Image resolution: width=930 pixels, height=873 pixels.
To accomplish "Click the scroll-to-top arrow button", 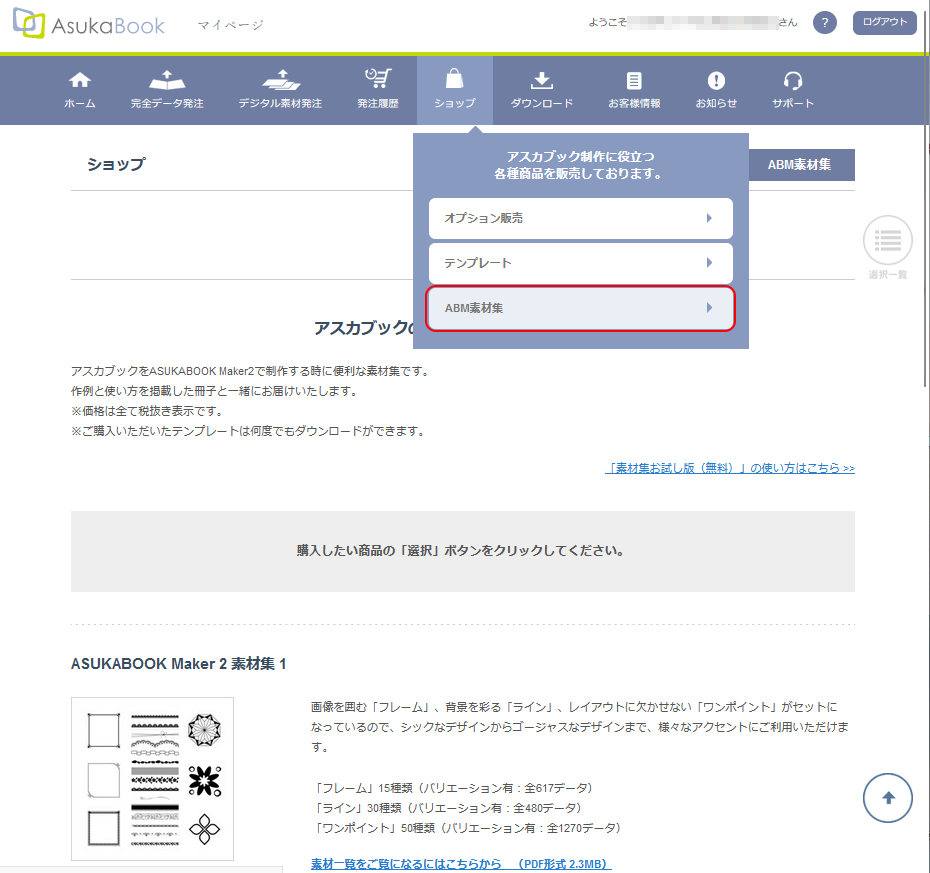I will click(887, 797).
